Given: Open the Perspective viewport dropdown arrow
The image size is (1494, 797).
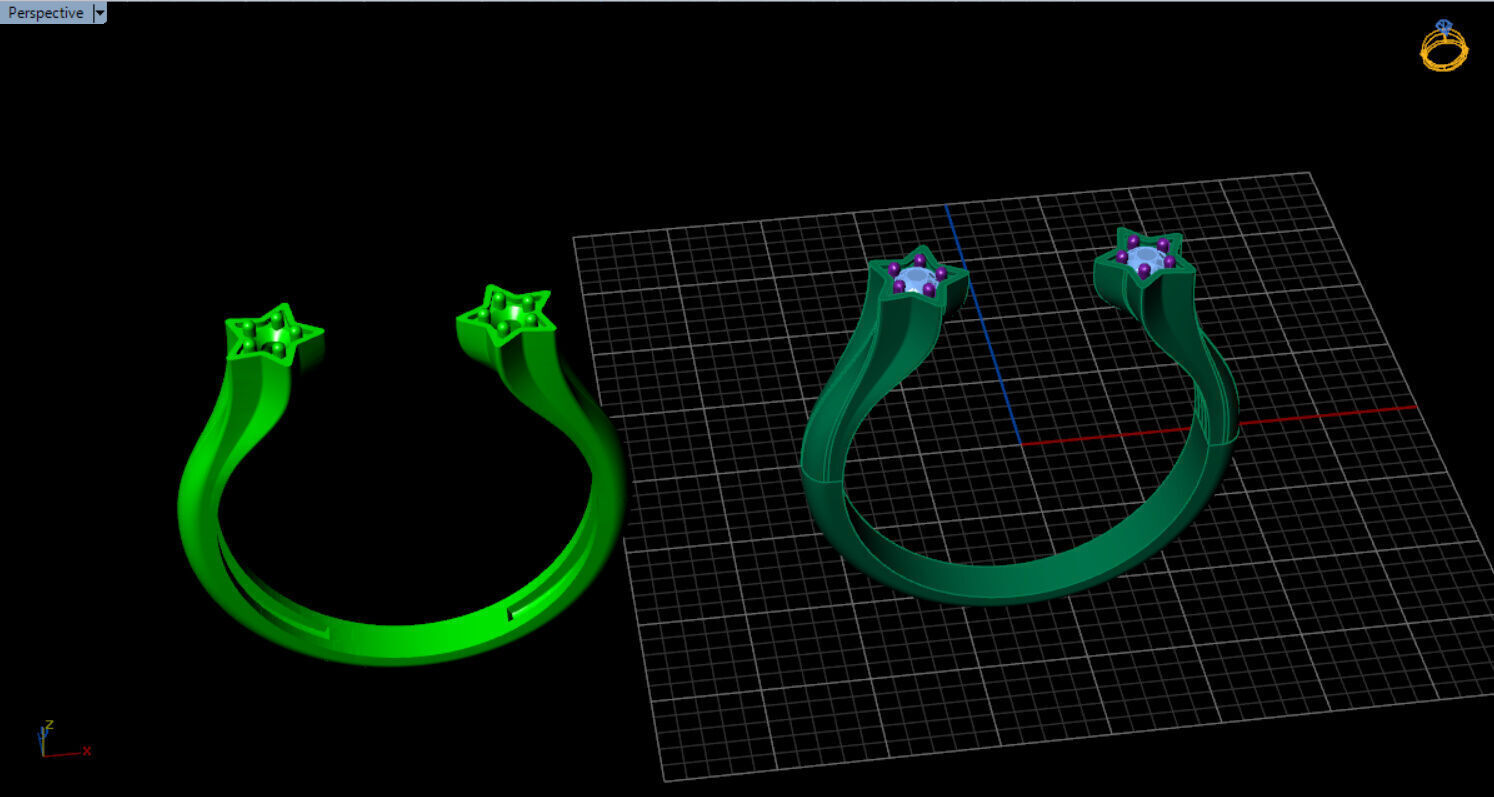Looking at the screenshot, I should [x=99, y=13].
